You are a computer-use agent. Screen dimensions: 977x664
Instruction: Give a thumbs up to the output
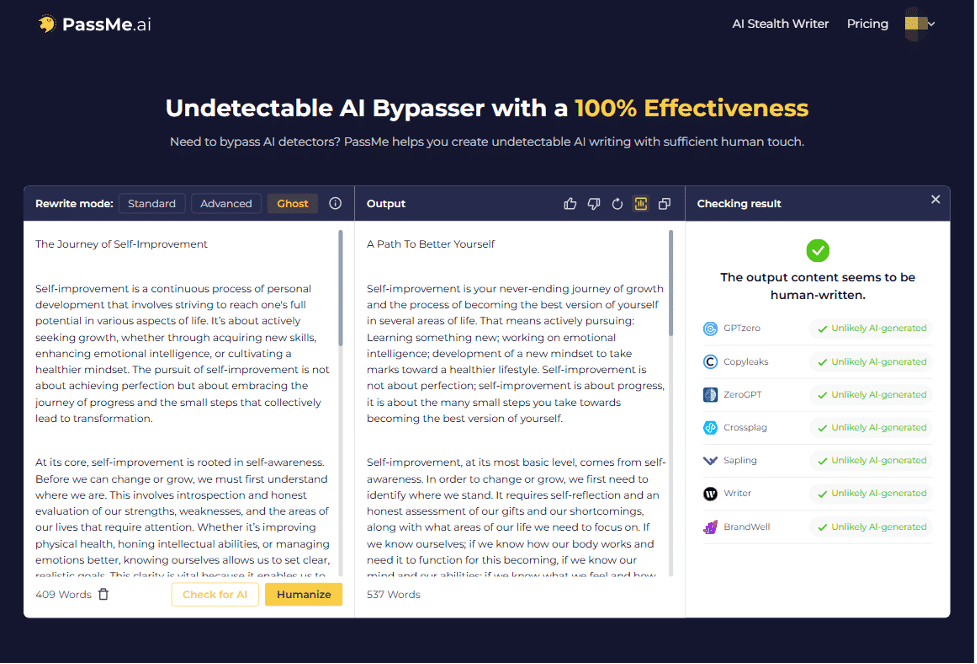570,203
